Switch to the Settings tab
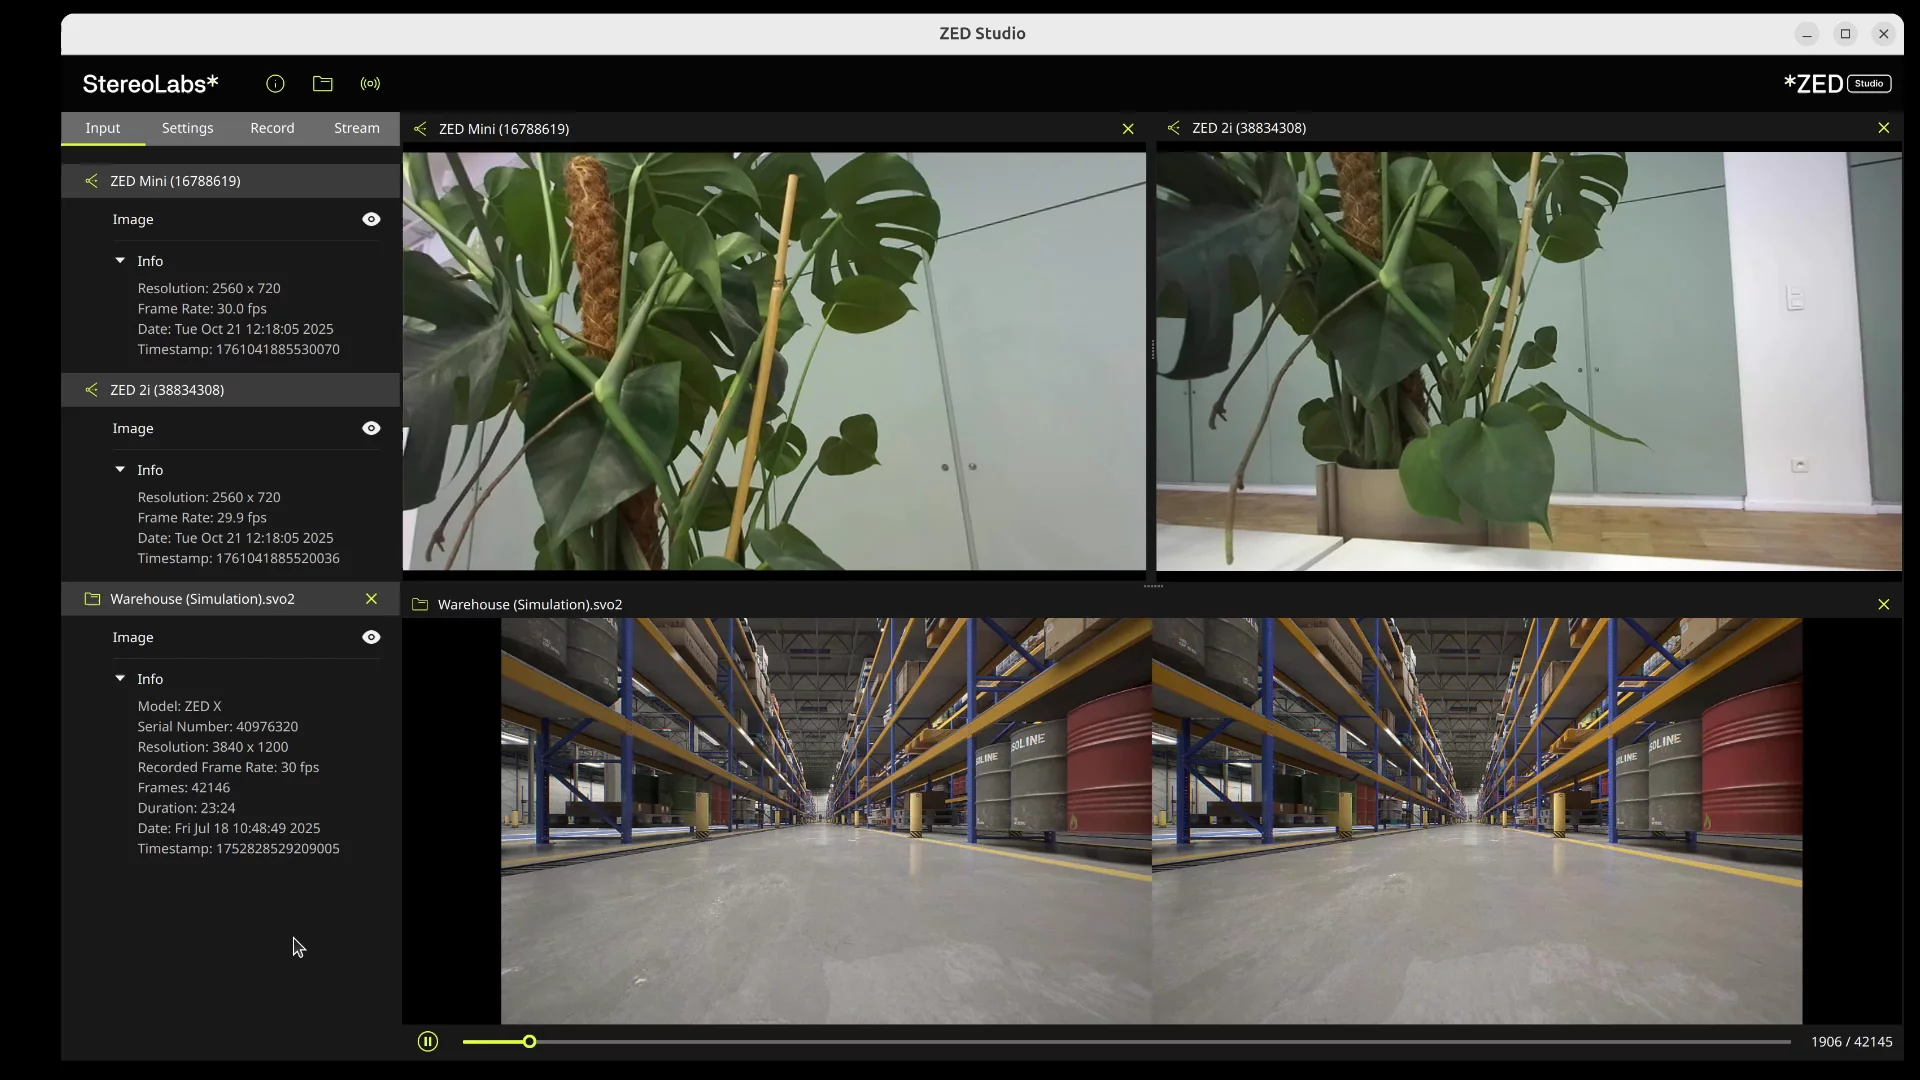Image resolution: width=1920 pixels, height=1080 pixels. pos(188,128)
